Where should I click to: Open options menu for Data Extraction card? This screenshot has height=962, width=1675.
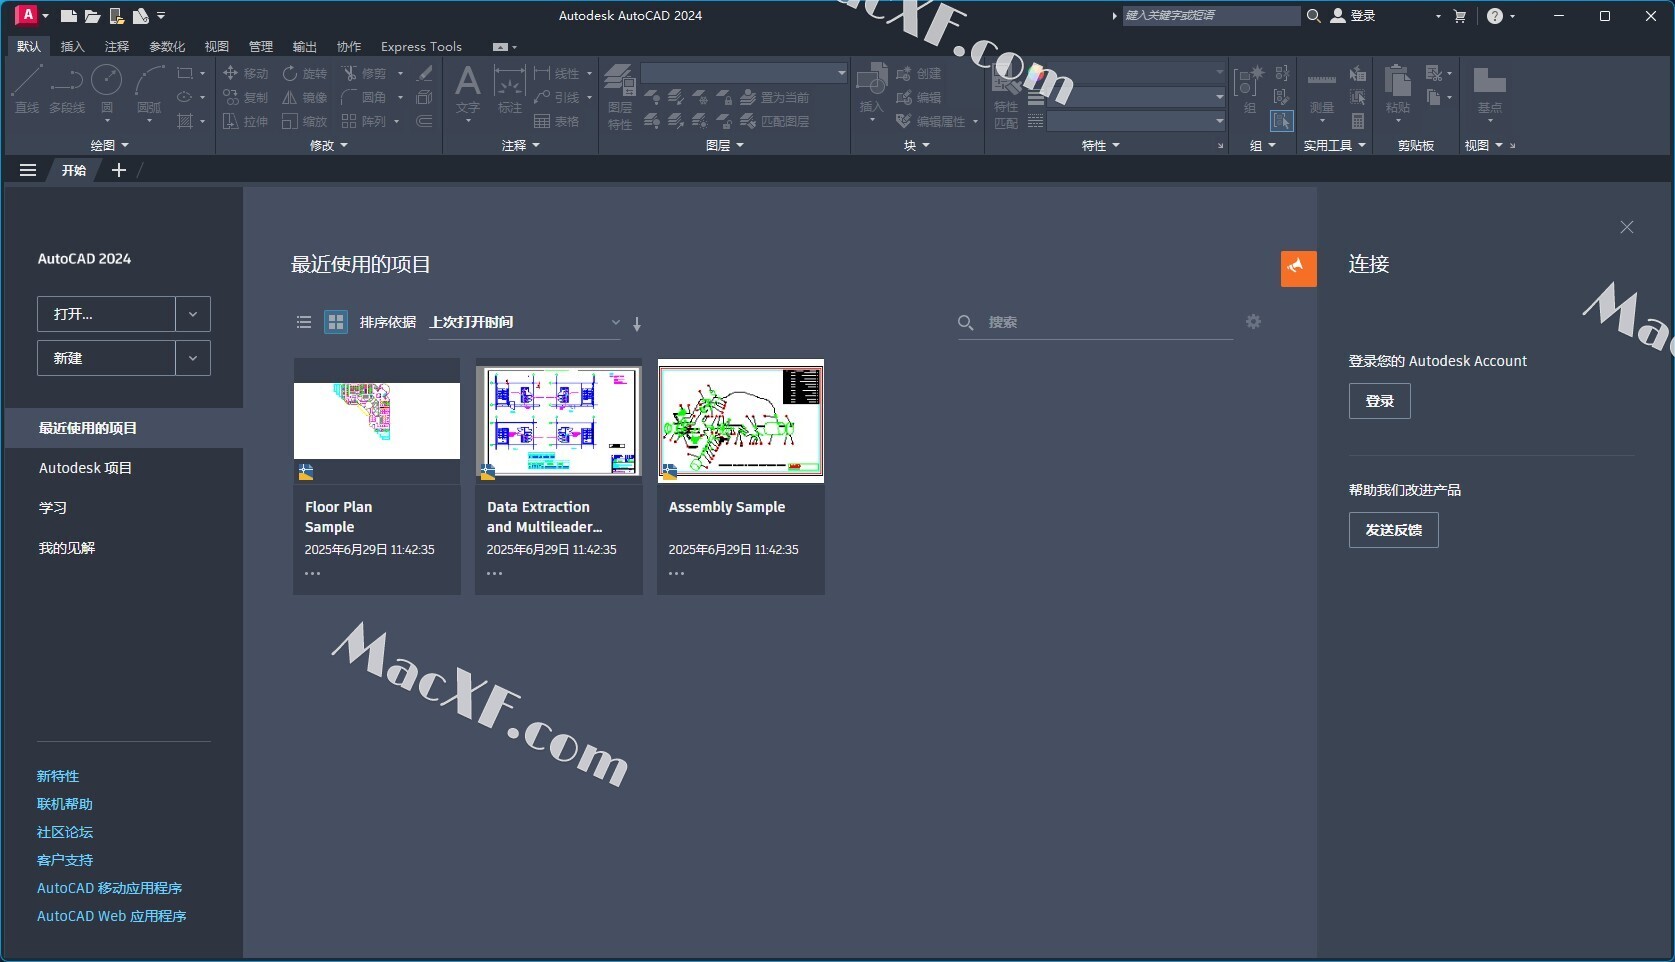point(494,574)
